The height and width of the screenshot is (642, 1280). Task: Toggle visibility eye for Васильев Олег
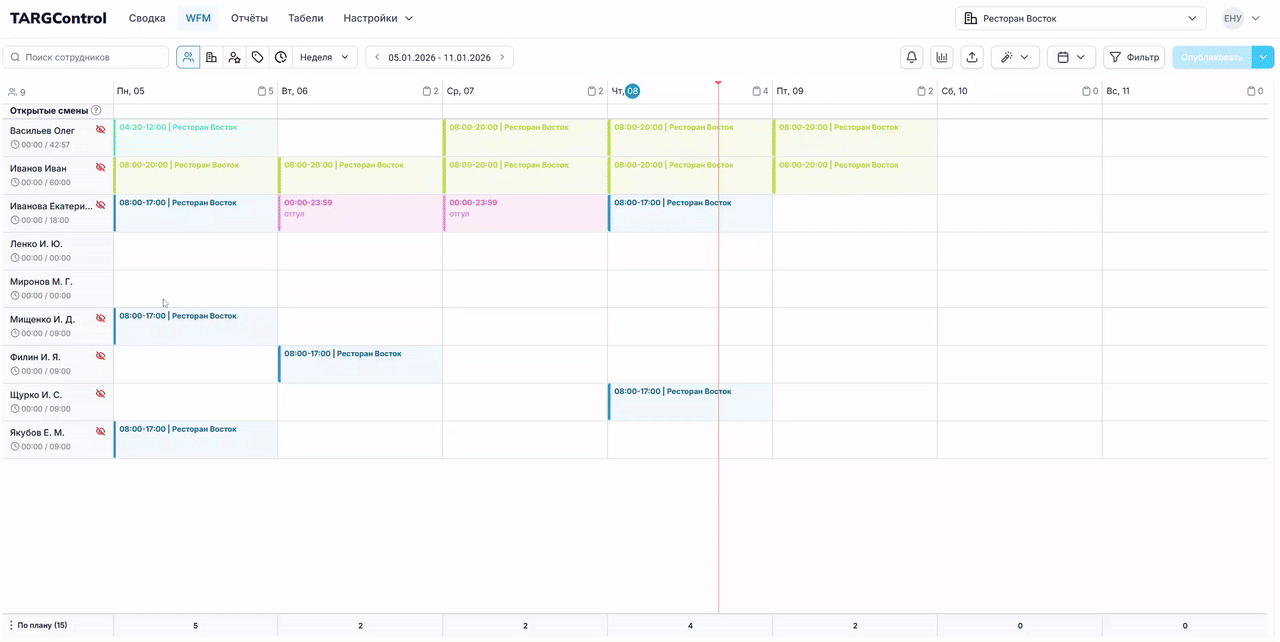click(x=100, y=130)
